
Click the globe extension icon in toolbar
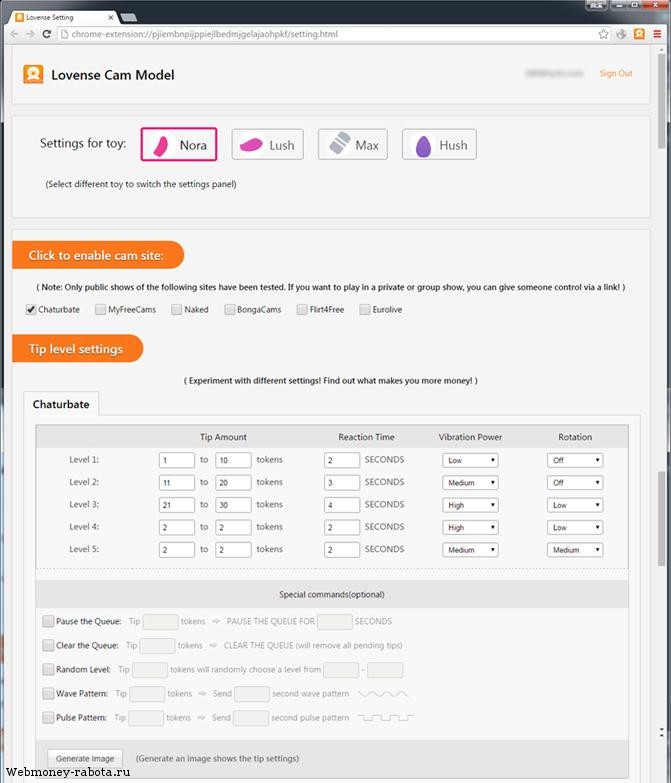[x=621, y=34]
